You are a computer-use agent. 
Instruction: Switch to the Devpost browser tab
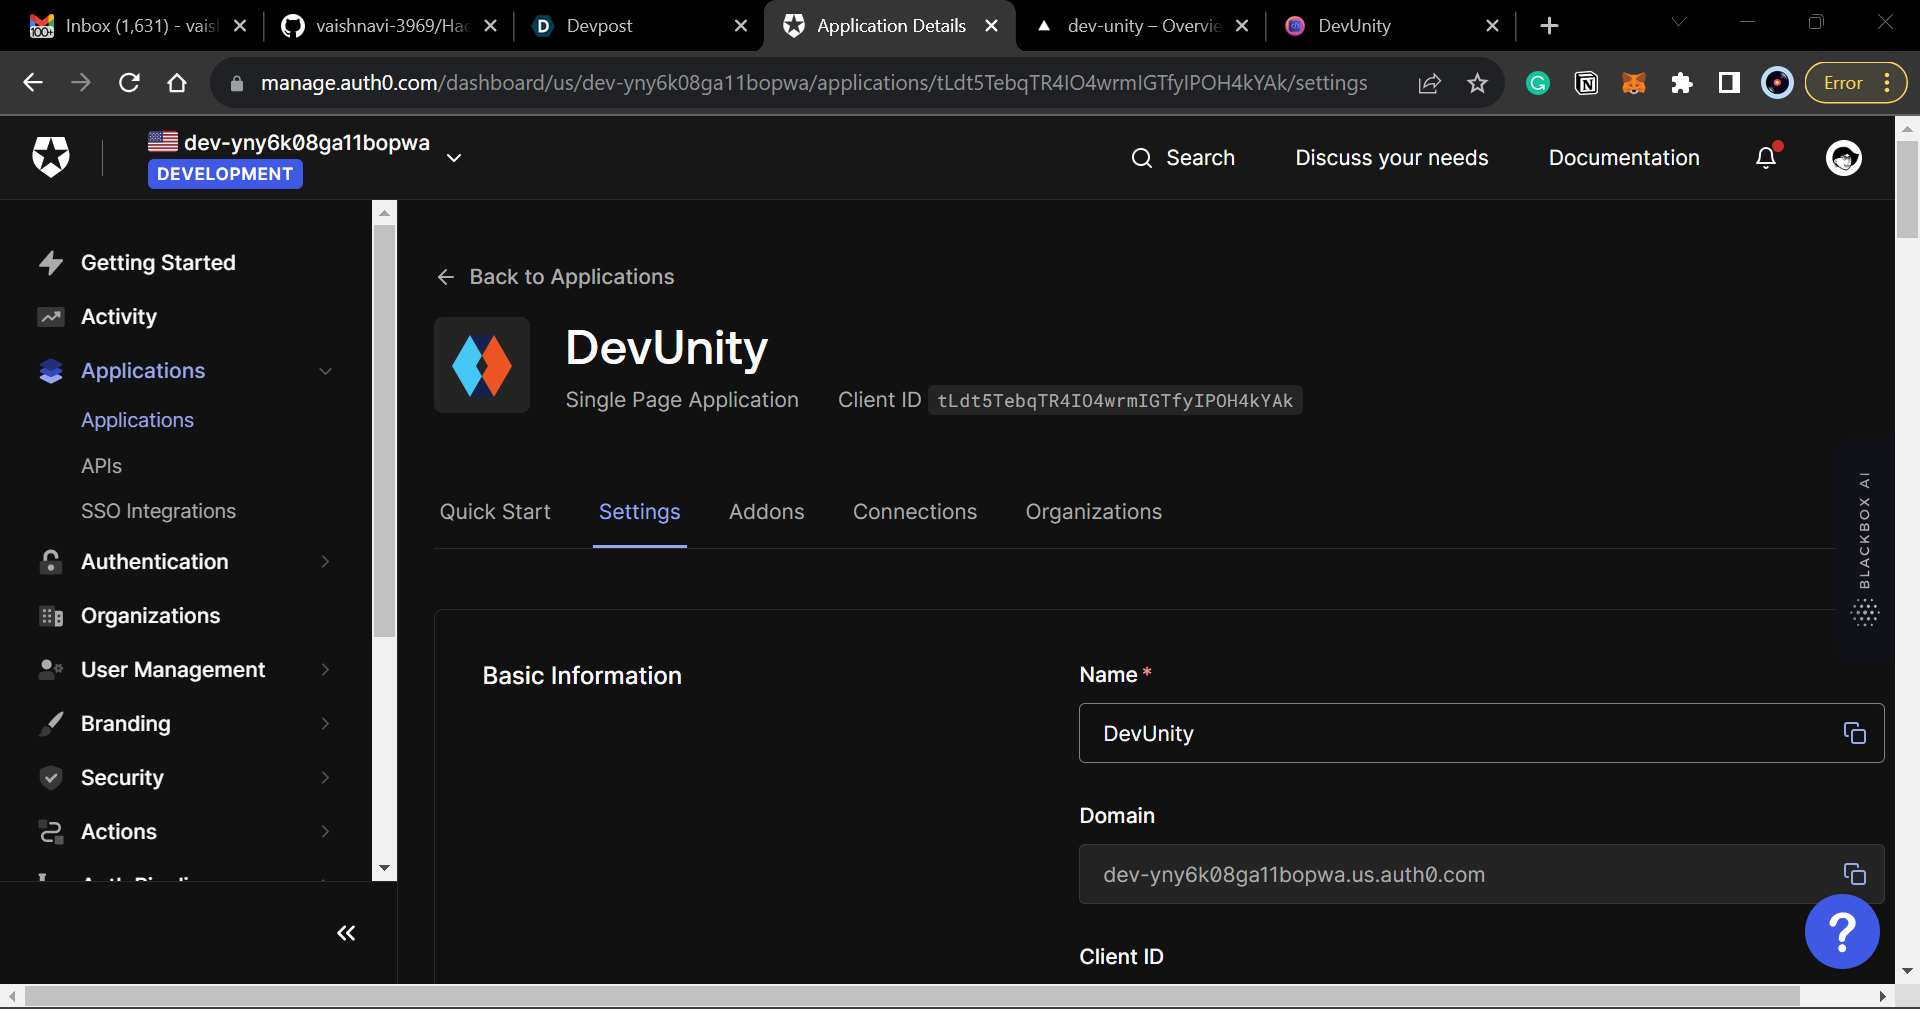(640, 26)
